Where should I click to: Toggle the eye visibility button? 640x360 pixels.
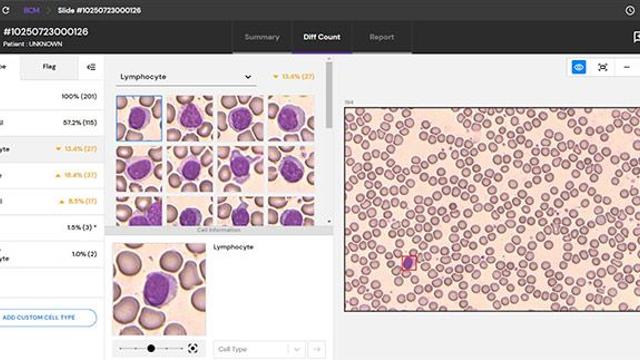pyautogui.click(x=579, y=67)
